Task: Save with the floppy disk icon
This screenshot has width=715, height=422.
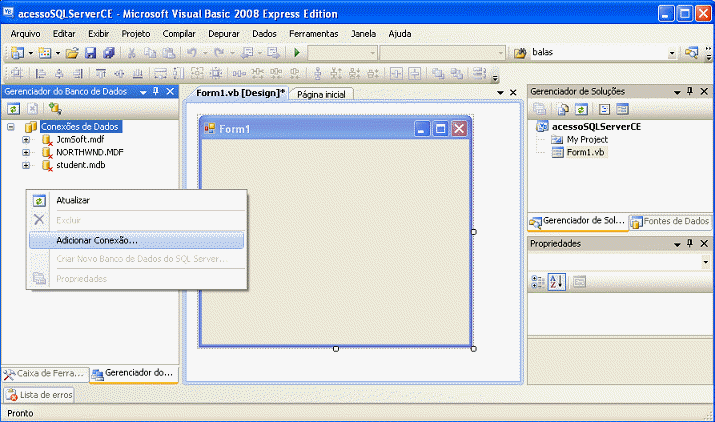Action: [x=90, y=53]
